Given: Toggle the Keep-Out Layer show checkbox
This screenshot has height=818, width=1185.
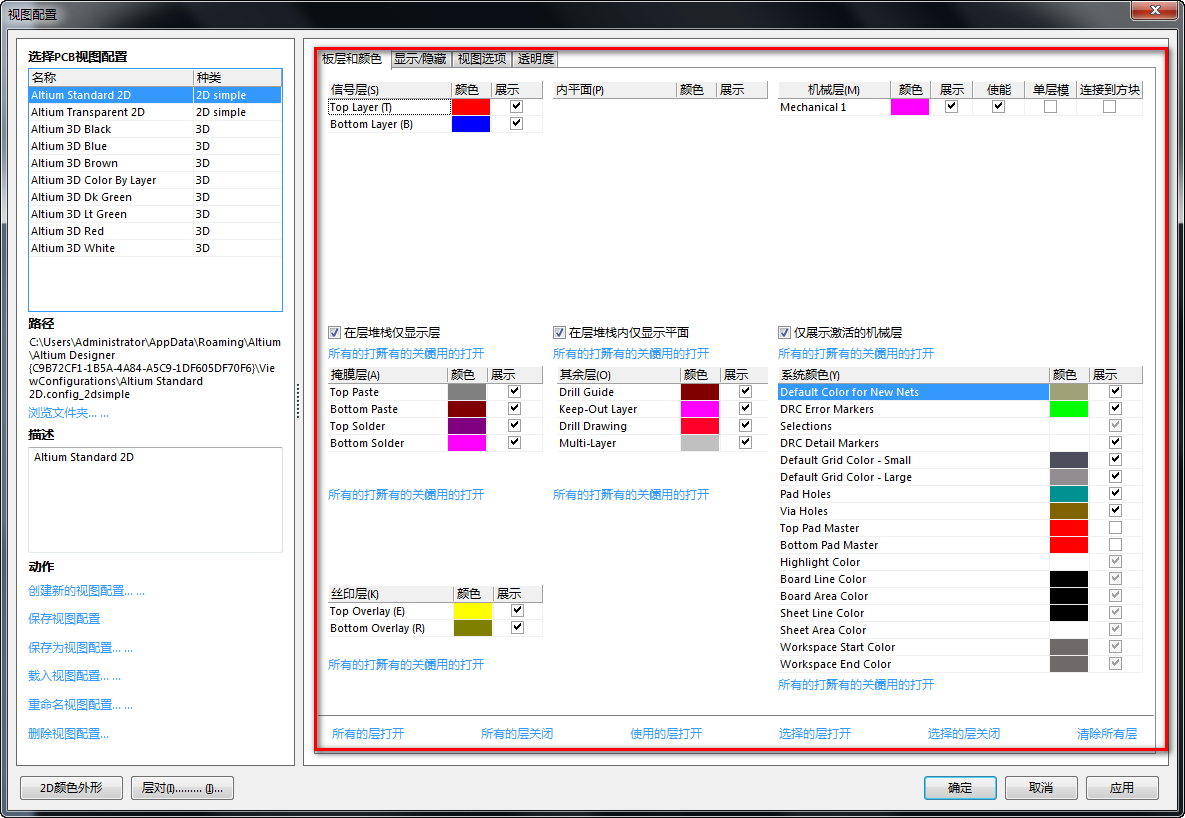Looking at the screenshot, I should tap(745, 408).
